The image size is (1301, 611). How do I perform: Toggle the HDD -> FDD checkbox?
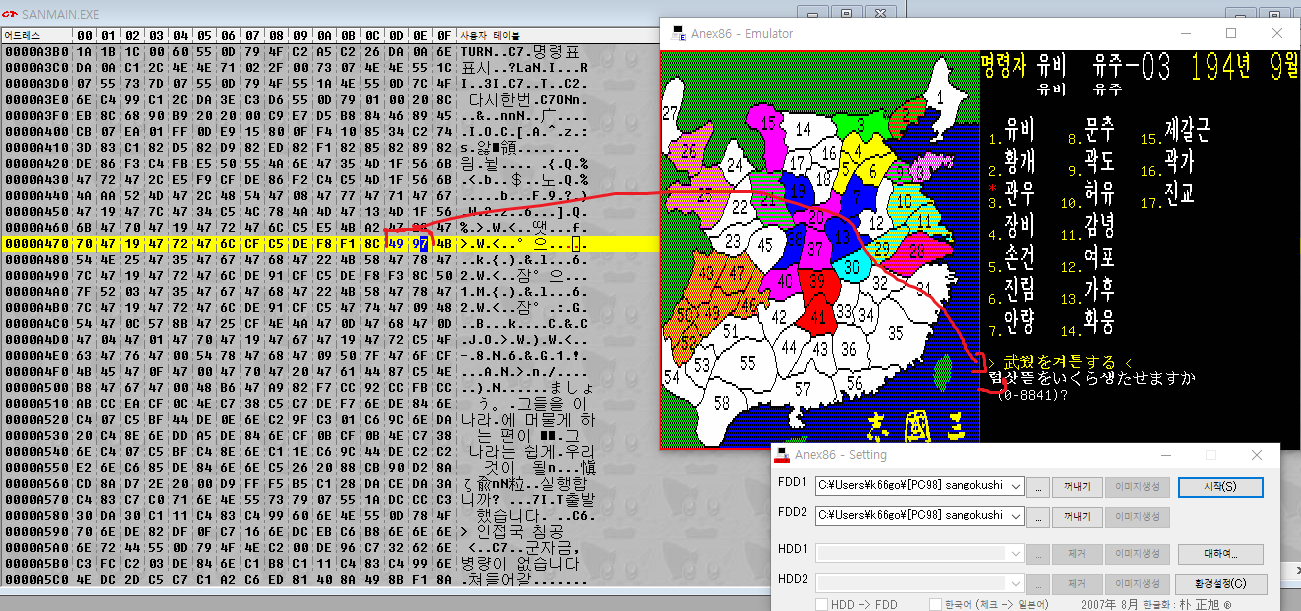tap(821, 604)
